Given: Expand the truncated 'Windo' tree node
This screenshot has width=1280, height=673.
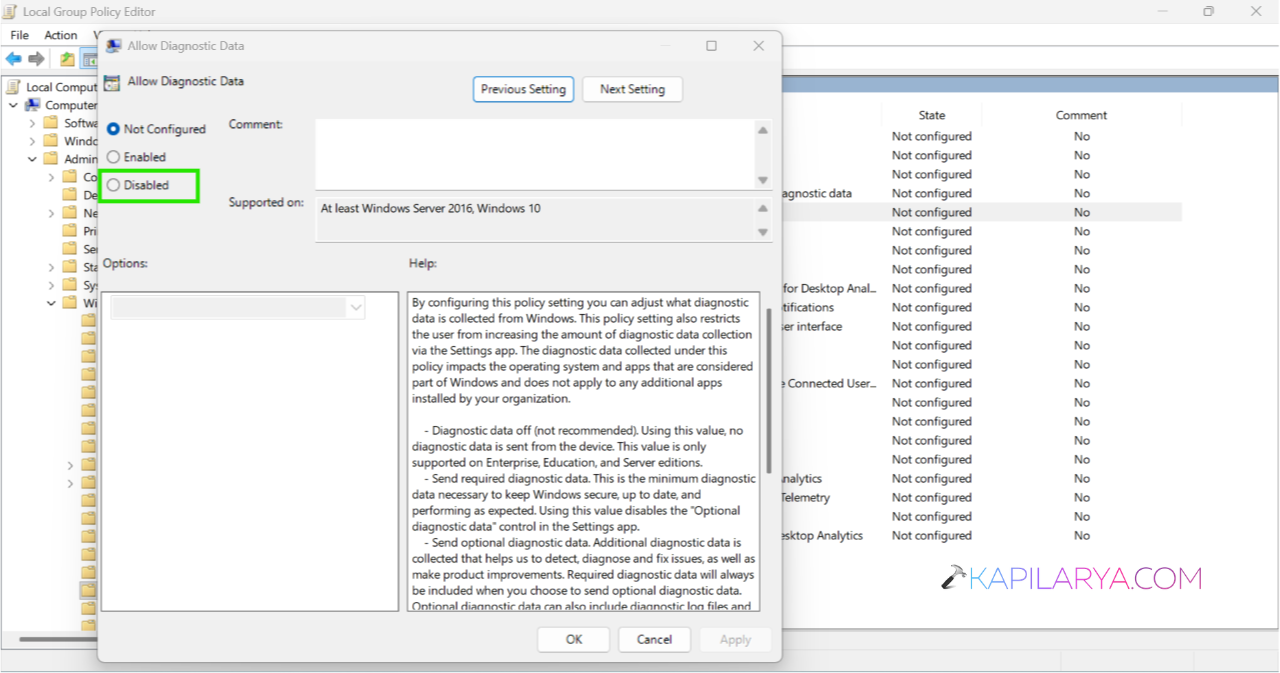Looking at the screenshot, I should 32,141.
